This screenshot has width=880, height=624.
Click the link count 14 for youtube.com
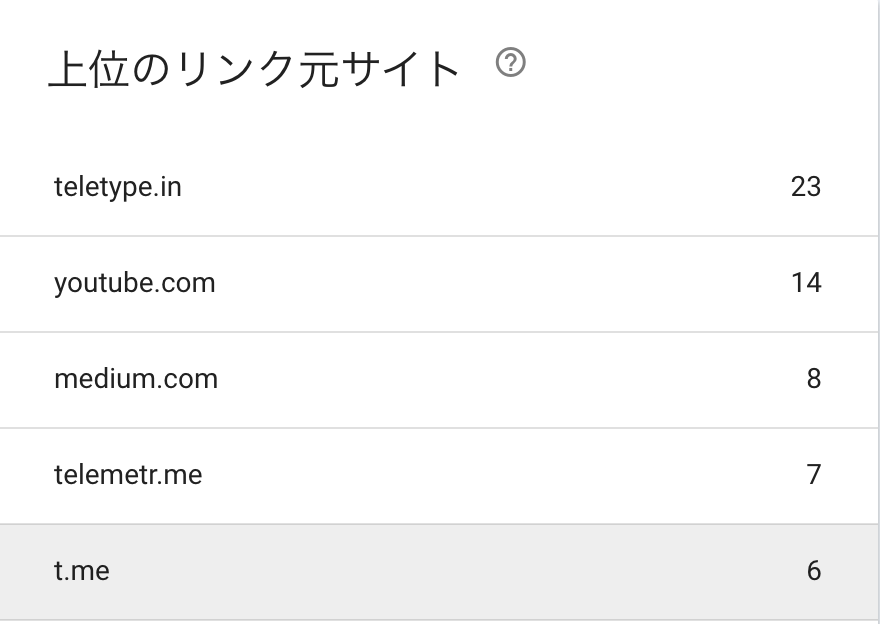806,283
